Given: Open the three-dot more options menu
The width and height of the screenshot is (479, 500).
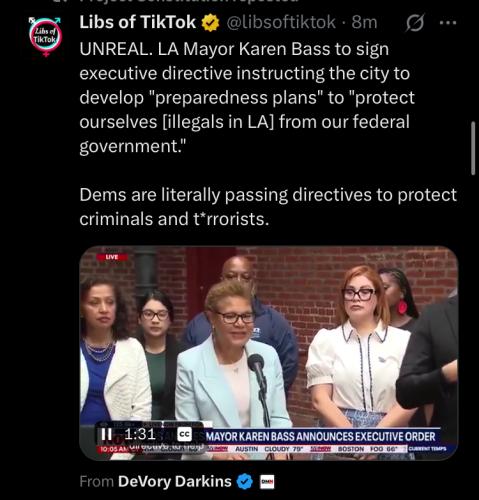Looking at the screenshot, I should pos(448,23).
